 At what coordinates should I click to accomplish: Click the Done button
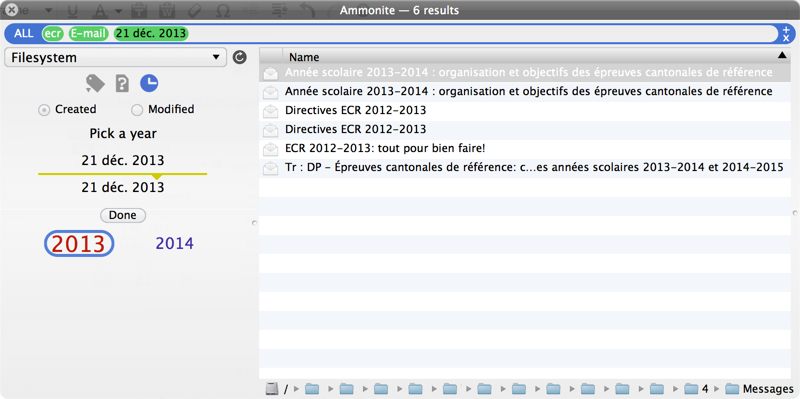pyautogui.click(x=123, y=215)
